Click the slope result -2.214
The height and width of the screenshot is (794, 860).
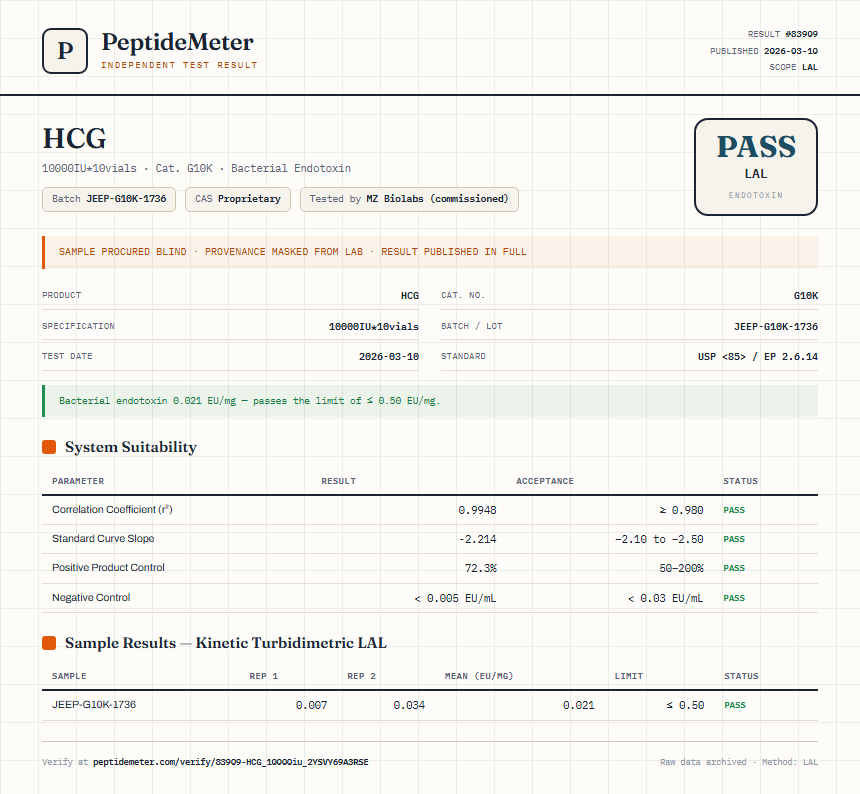477,539
